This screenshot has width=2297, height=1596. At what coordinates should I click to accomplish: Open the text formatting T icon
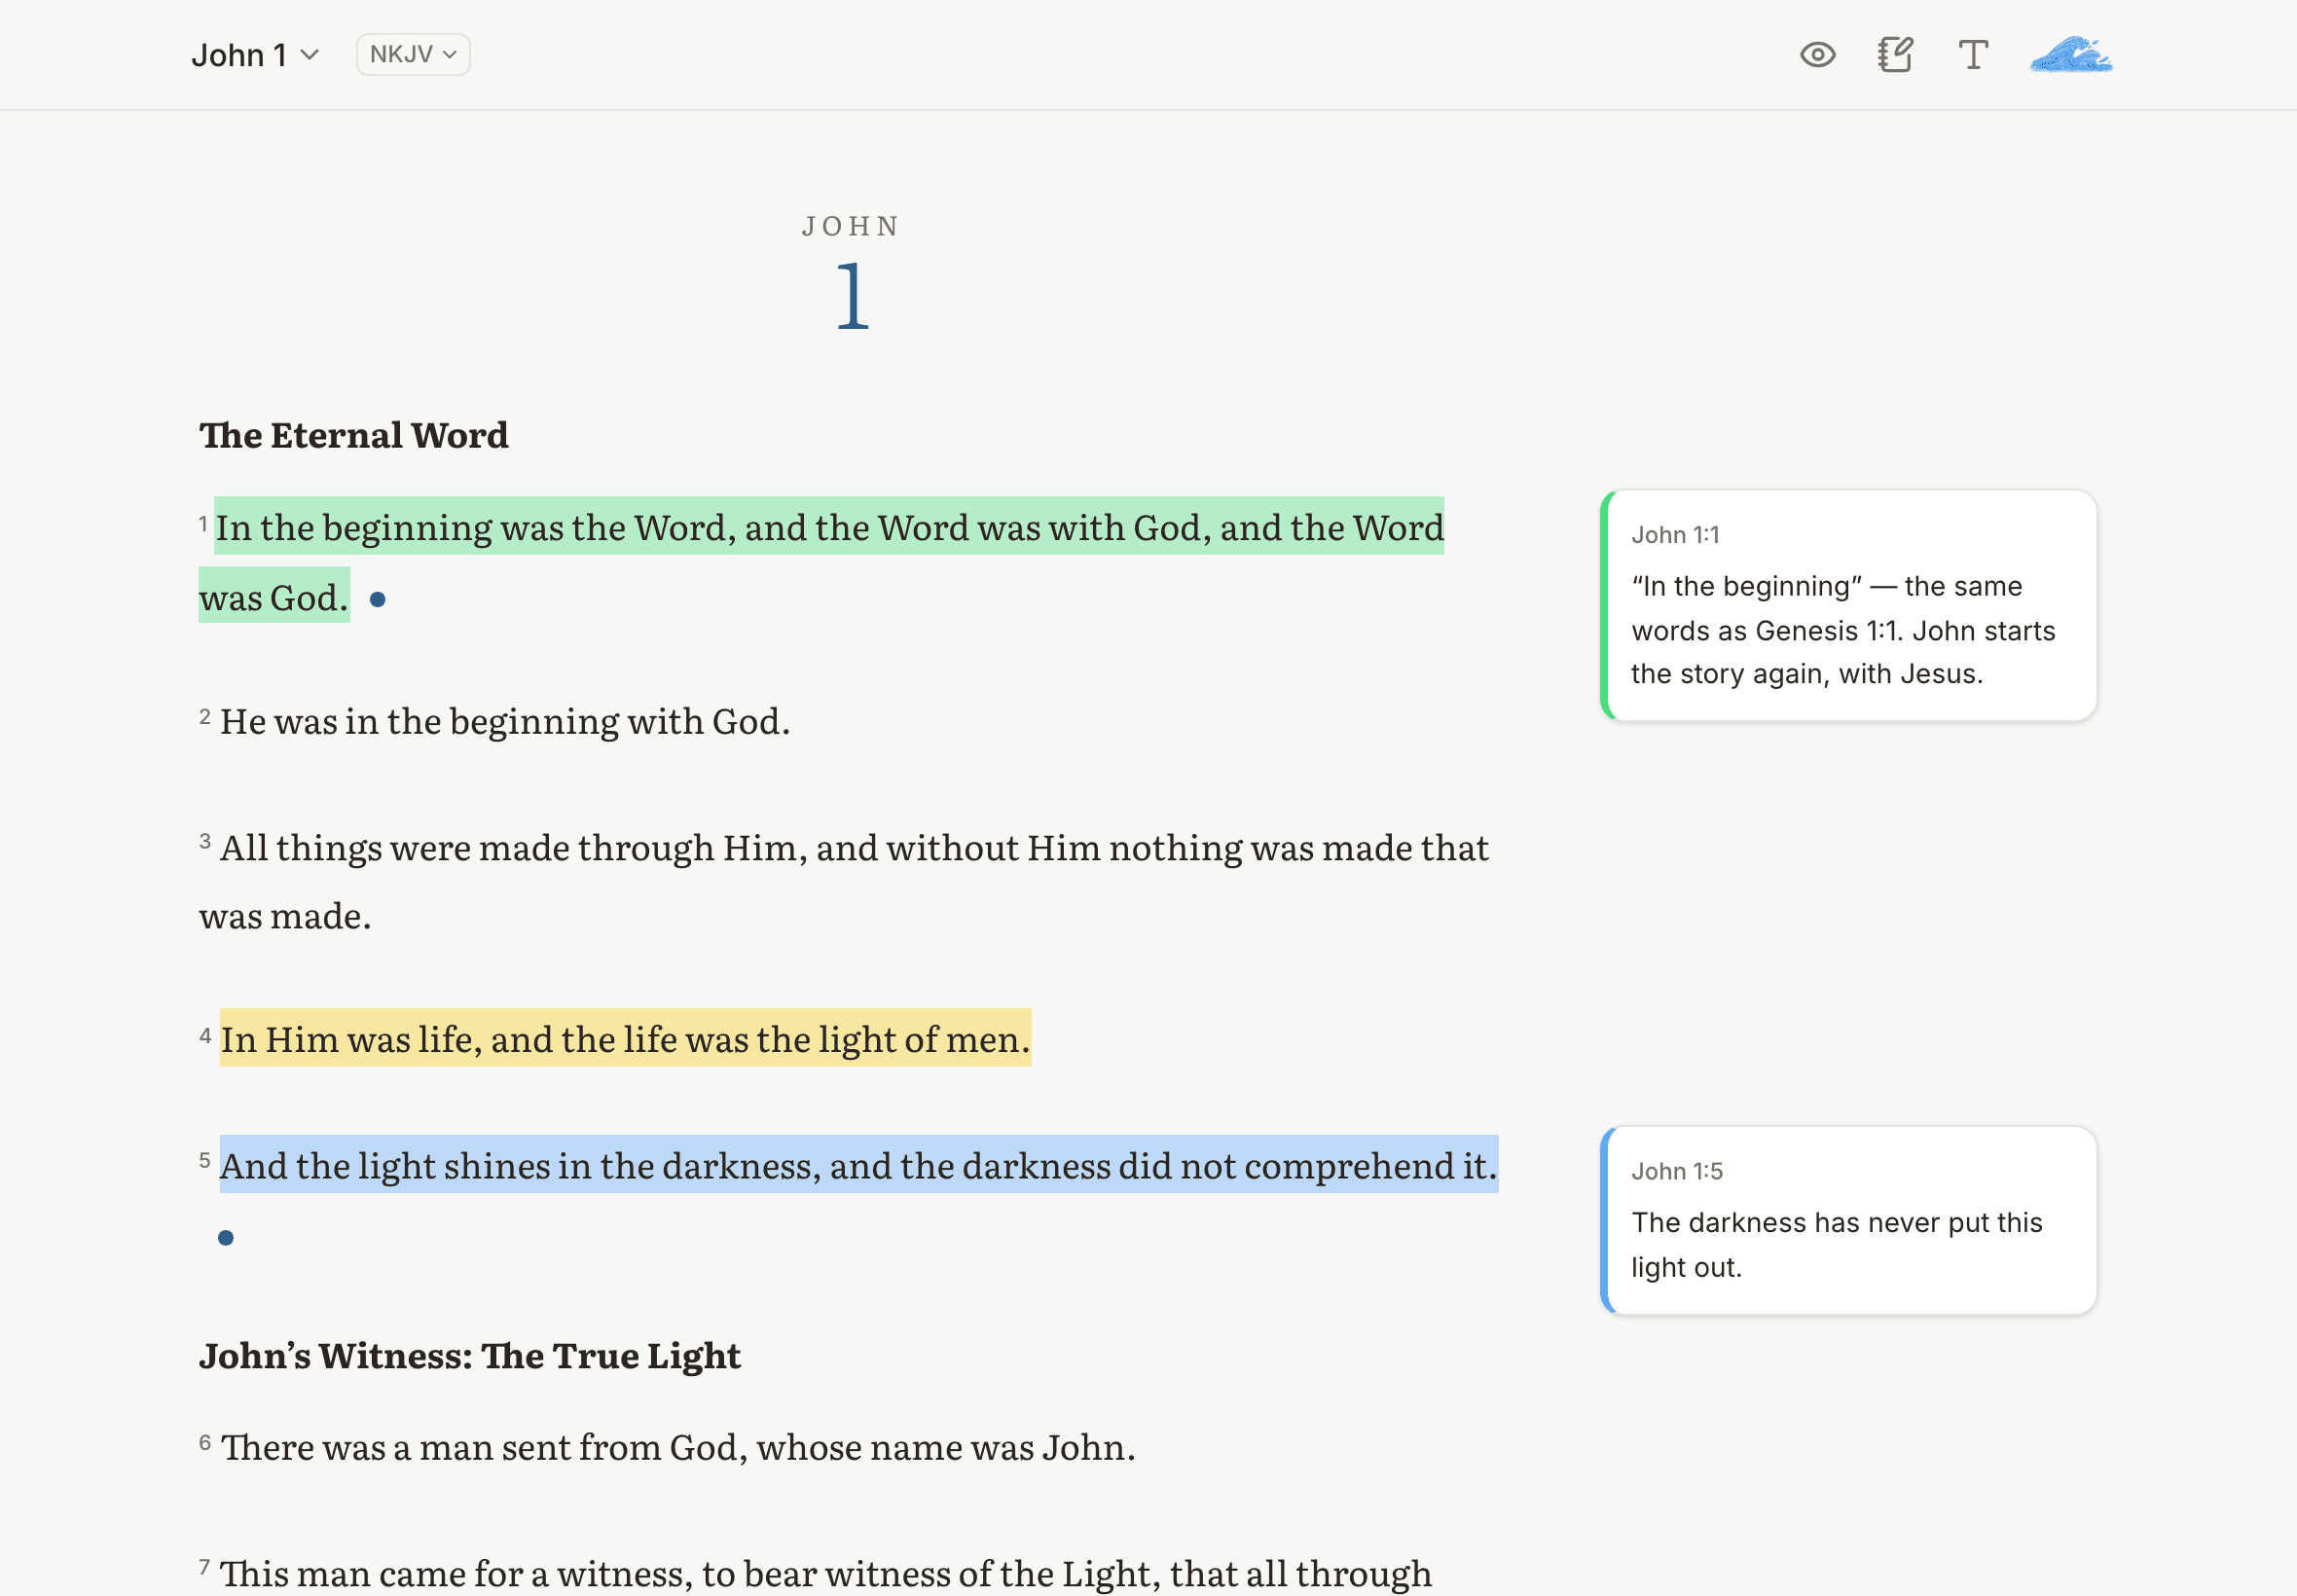pyautogui.click(x=1973, y=55)
